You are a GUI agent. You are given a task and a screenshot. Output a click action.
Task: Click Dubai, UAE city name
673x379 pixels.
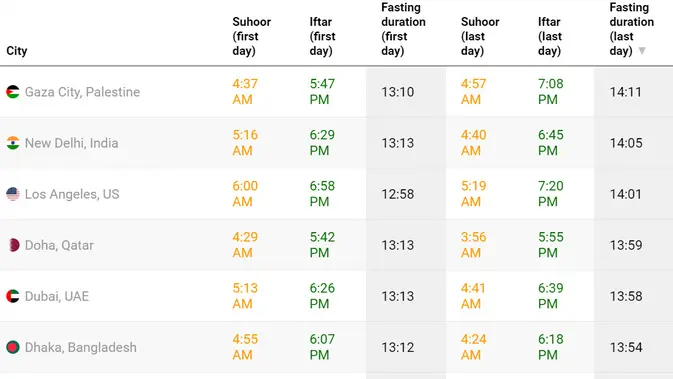click(57, 296)
